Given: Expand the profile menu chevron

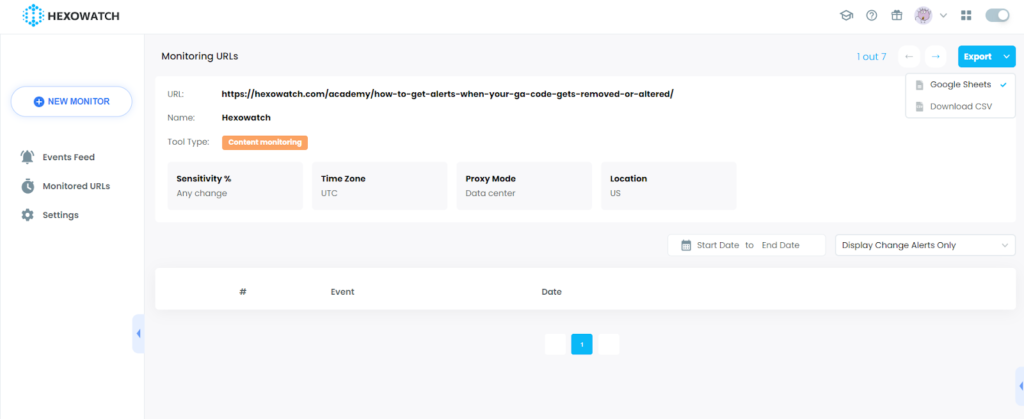Looking at the screenshot, I should pos(943,16).
